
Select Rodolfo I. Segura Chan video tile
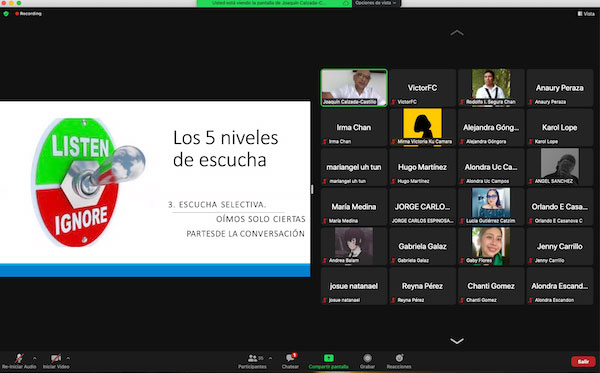(x=491, y=88)
